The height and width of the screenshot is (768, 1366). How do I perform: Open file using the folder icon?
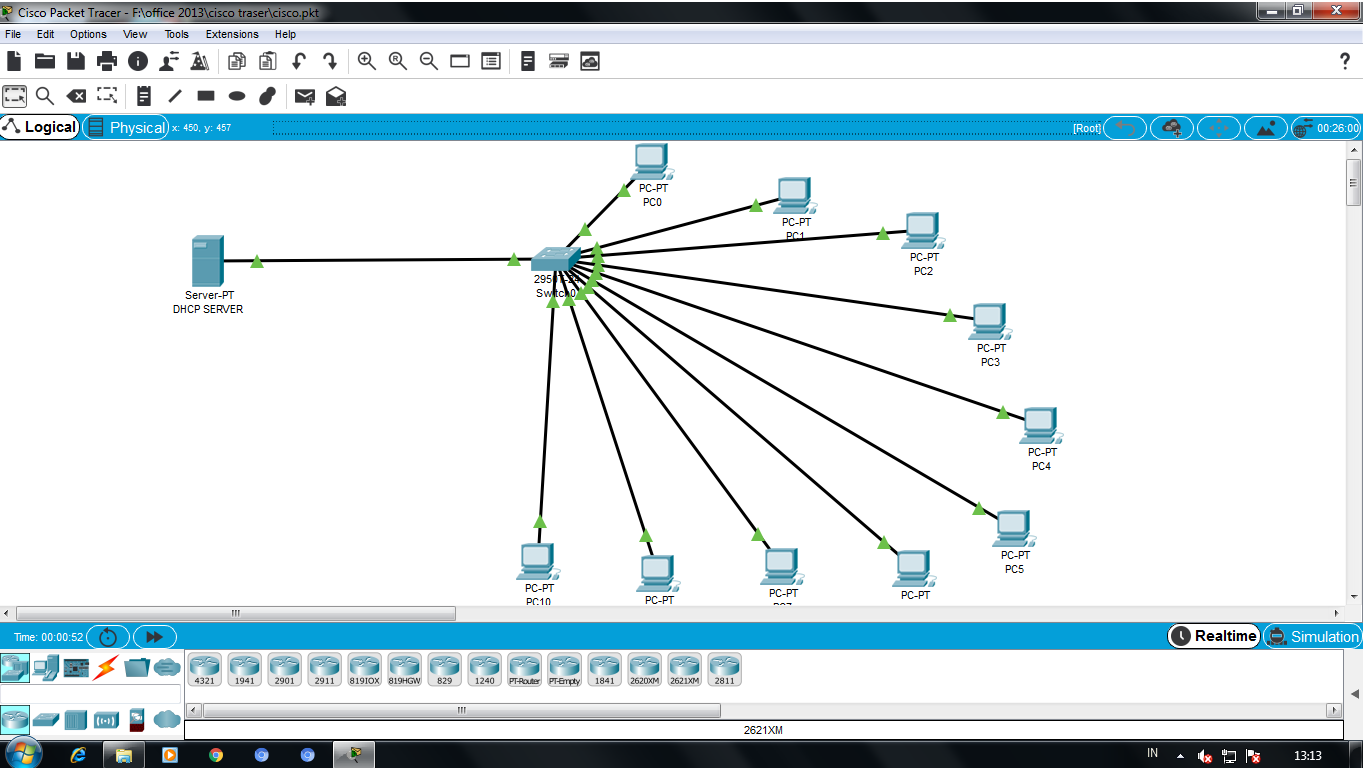point(45,61)
